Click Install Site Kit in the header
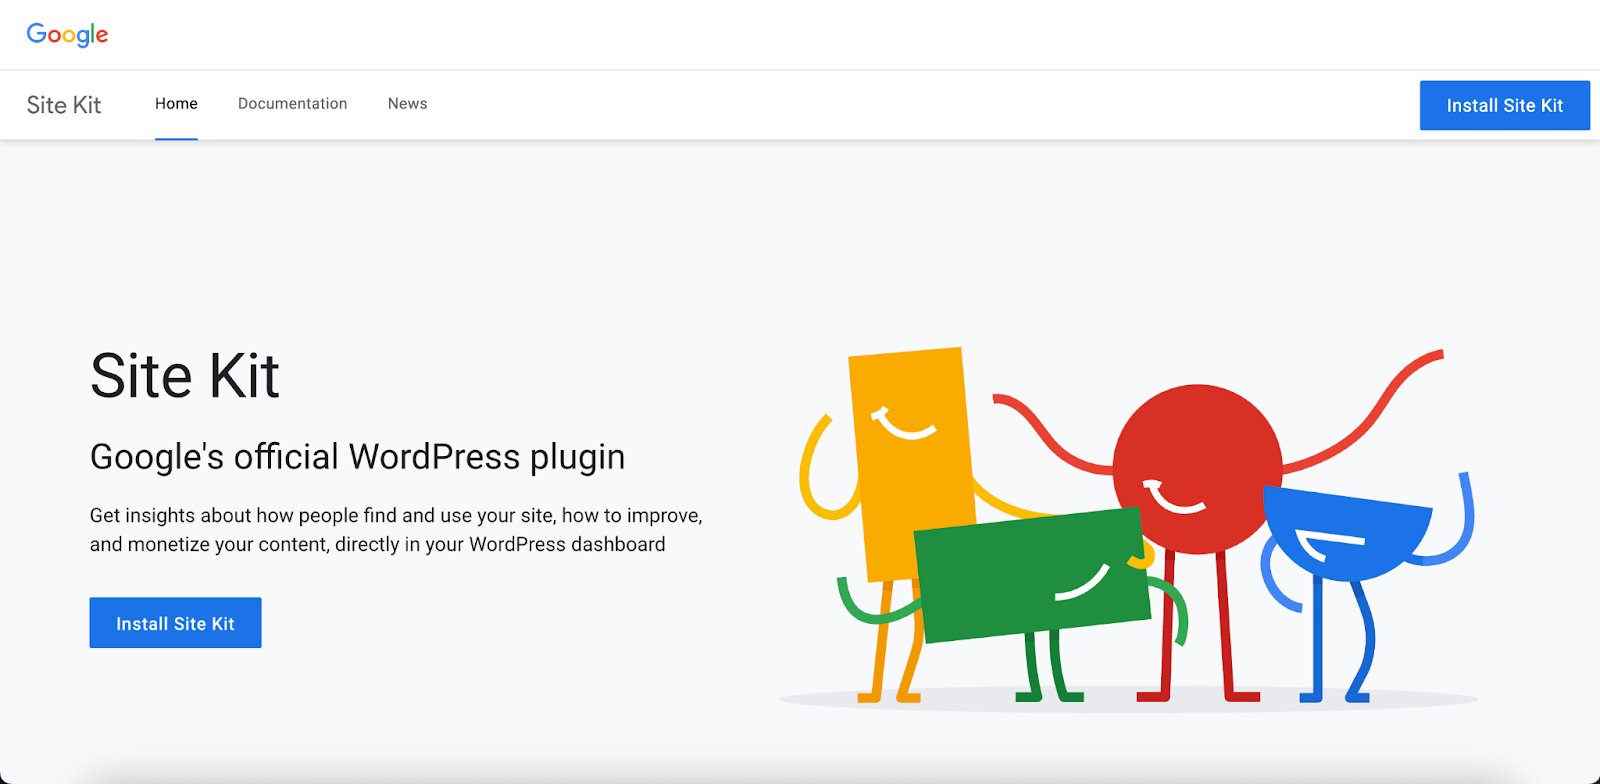Image resolution: width=1600 pixels, height=784 pixels. tap(1504, 105)
